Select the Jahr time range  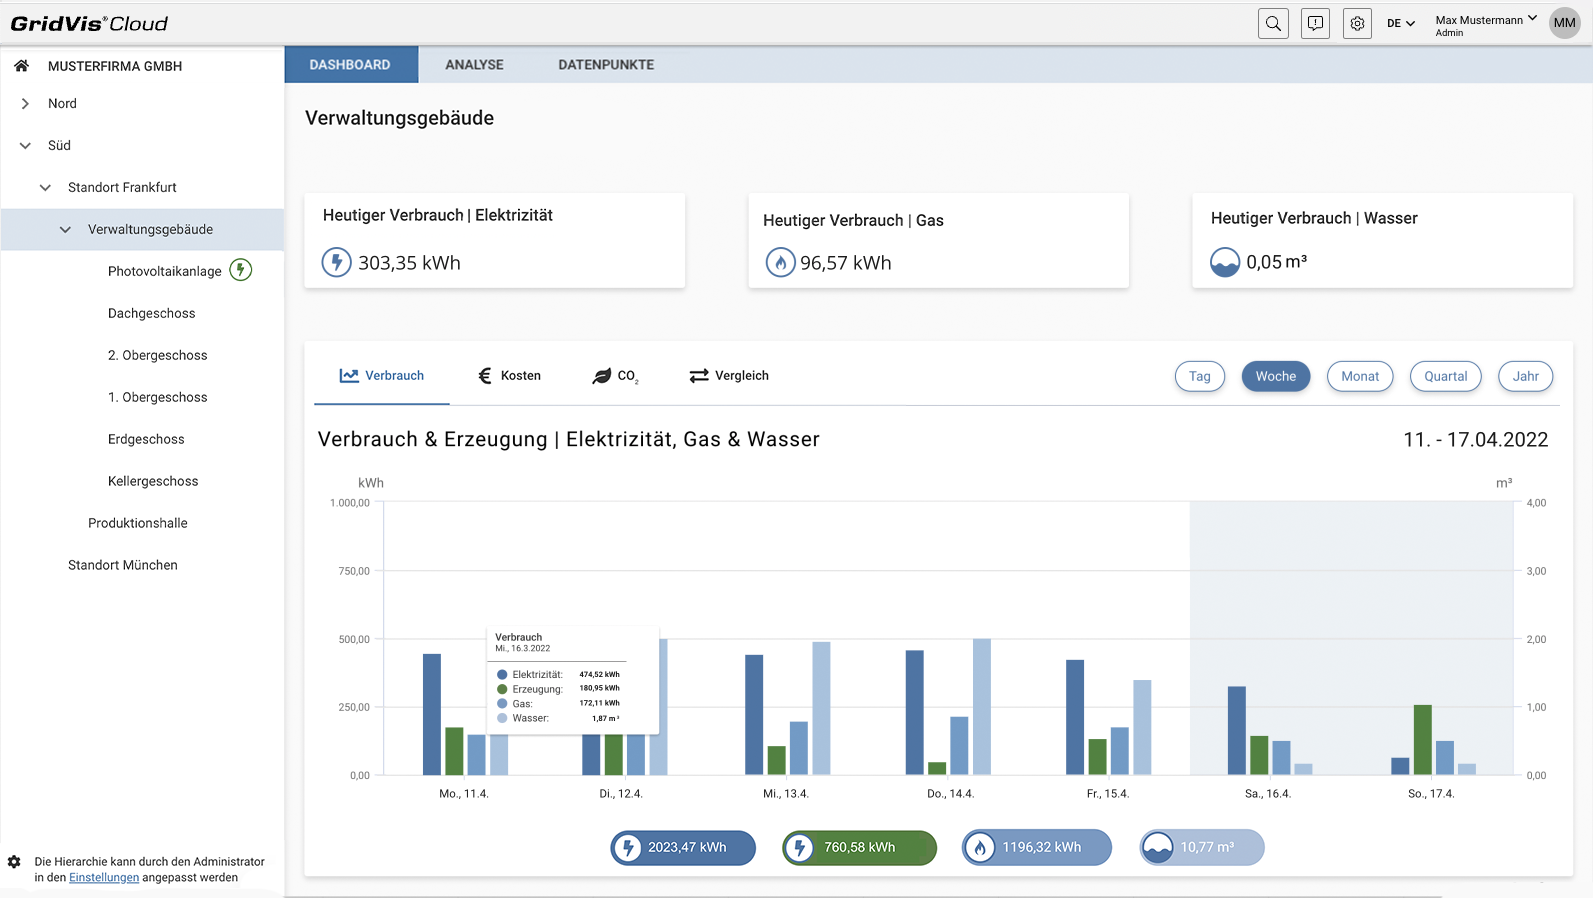pyautogui.click(x=1526, y=376)
